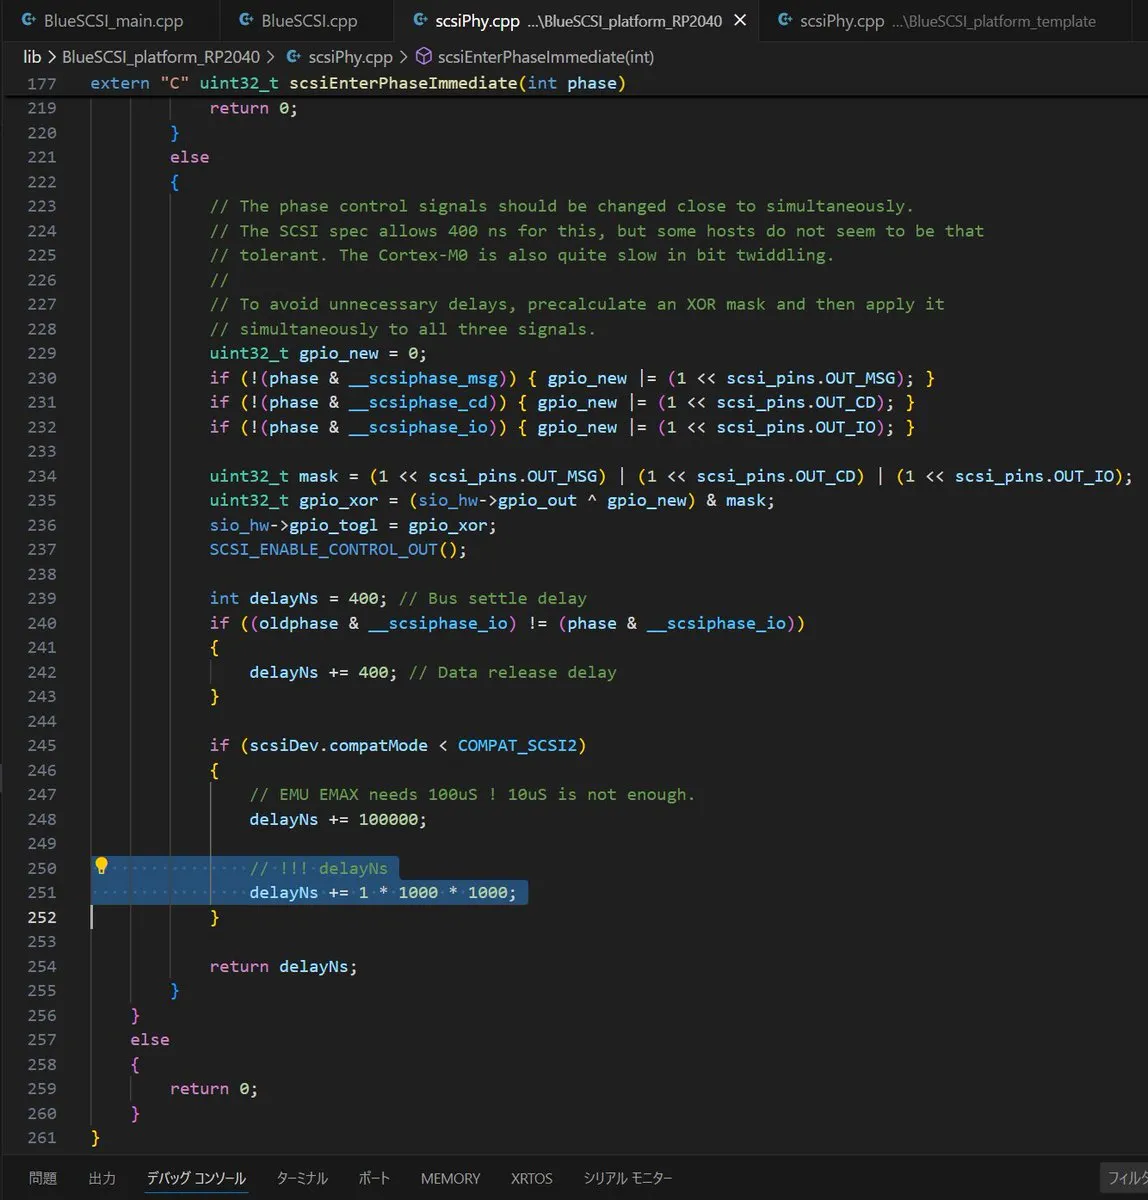Screen dimensions: 1148x1200
Task: Open the シリアル モニター panel tab
Action: pos(628,1178)
